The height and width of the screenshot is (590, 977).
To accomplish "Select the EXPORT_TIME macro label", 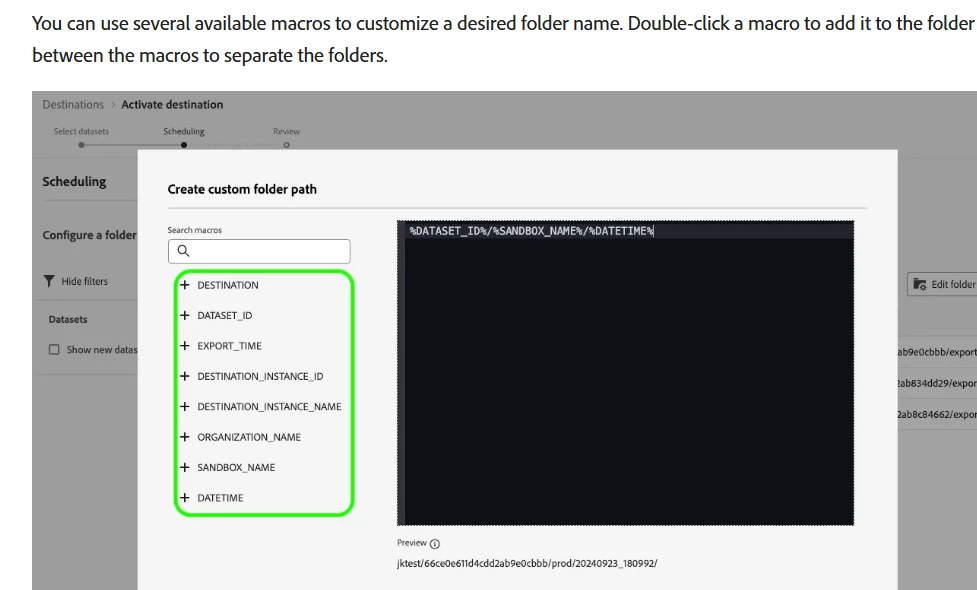I will click(x=229, y=346).
